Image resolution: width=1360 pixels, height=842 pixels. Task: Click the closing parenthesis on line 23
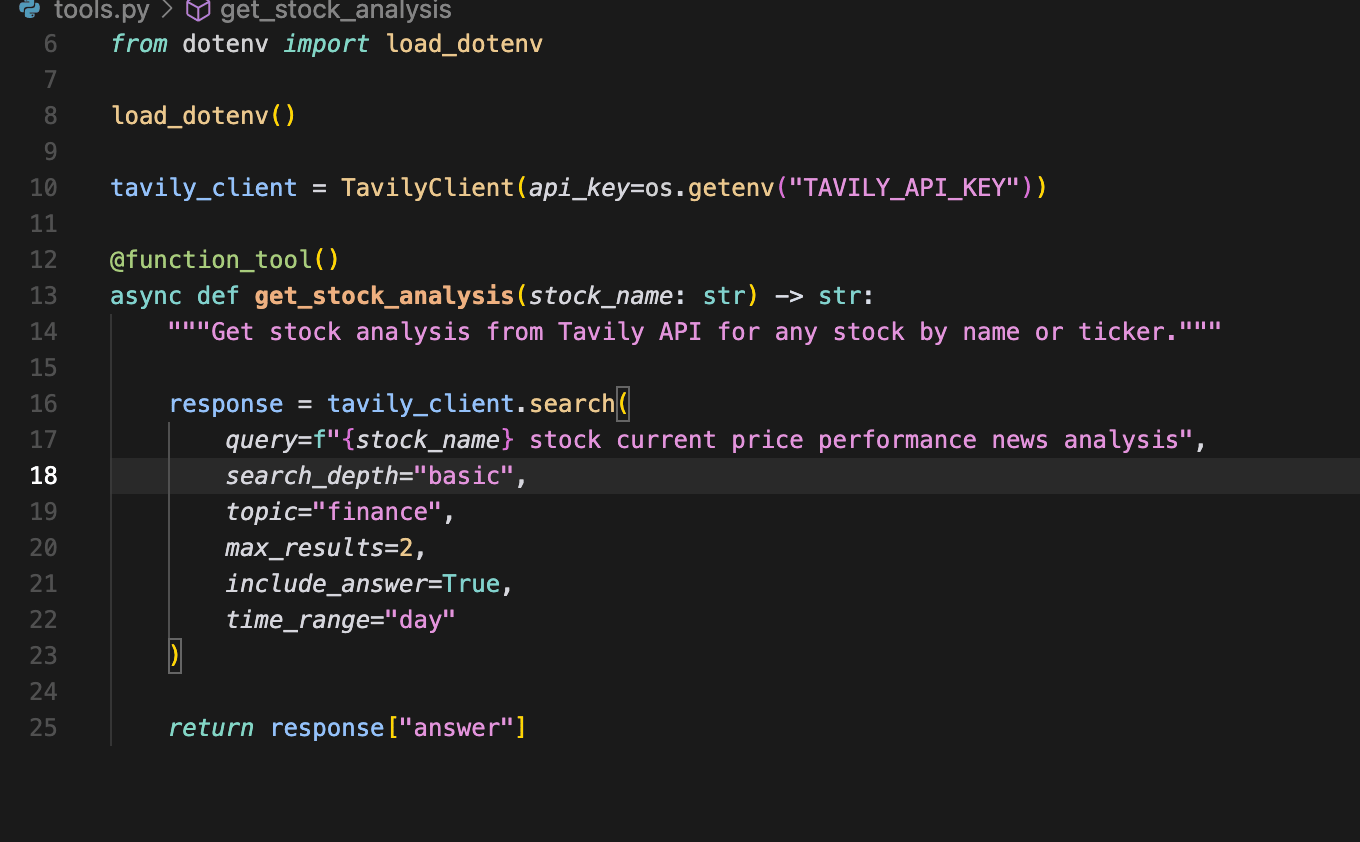coord(175,656)
